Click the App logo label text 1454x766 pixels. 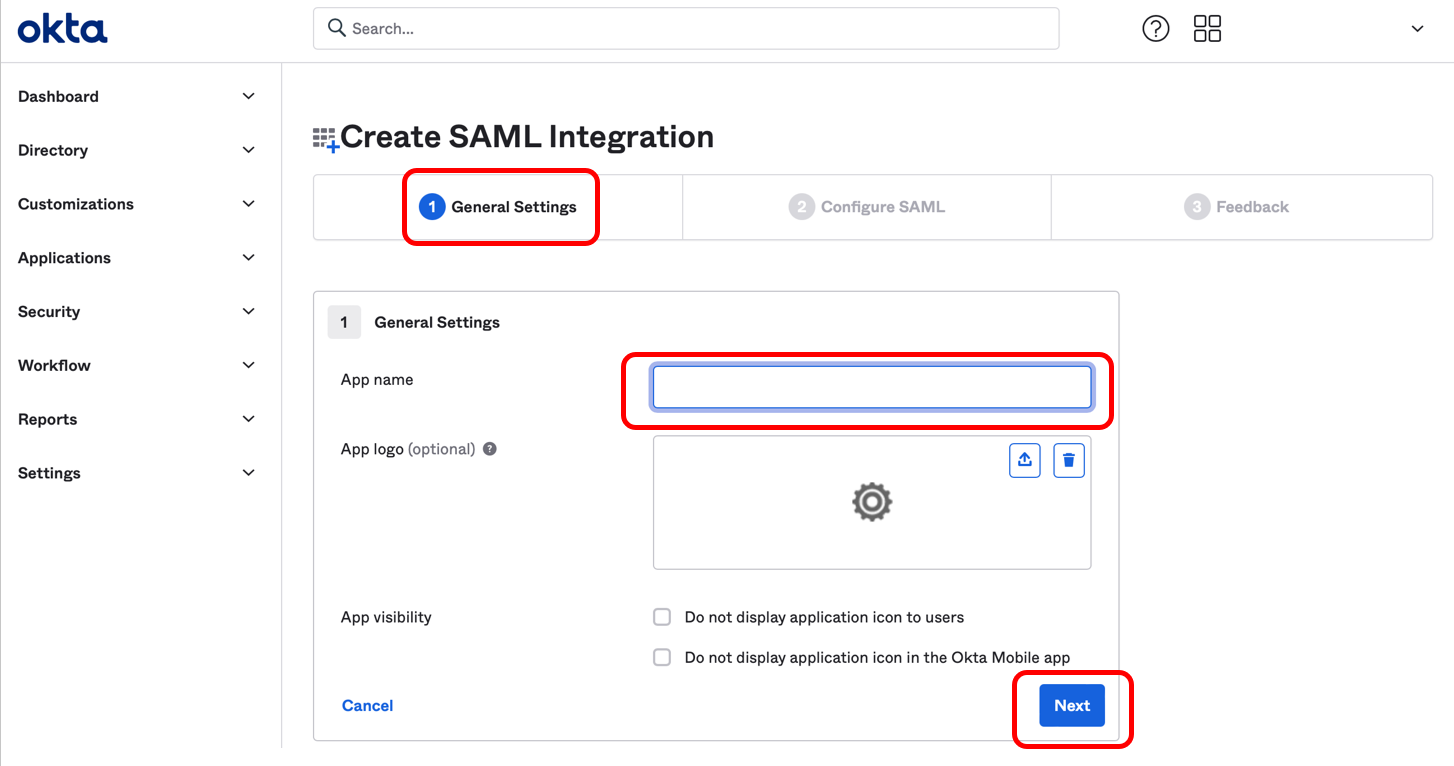tap(408, 449)
